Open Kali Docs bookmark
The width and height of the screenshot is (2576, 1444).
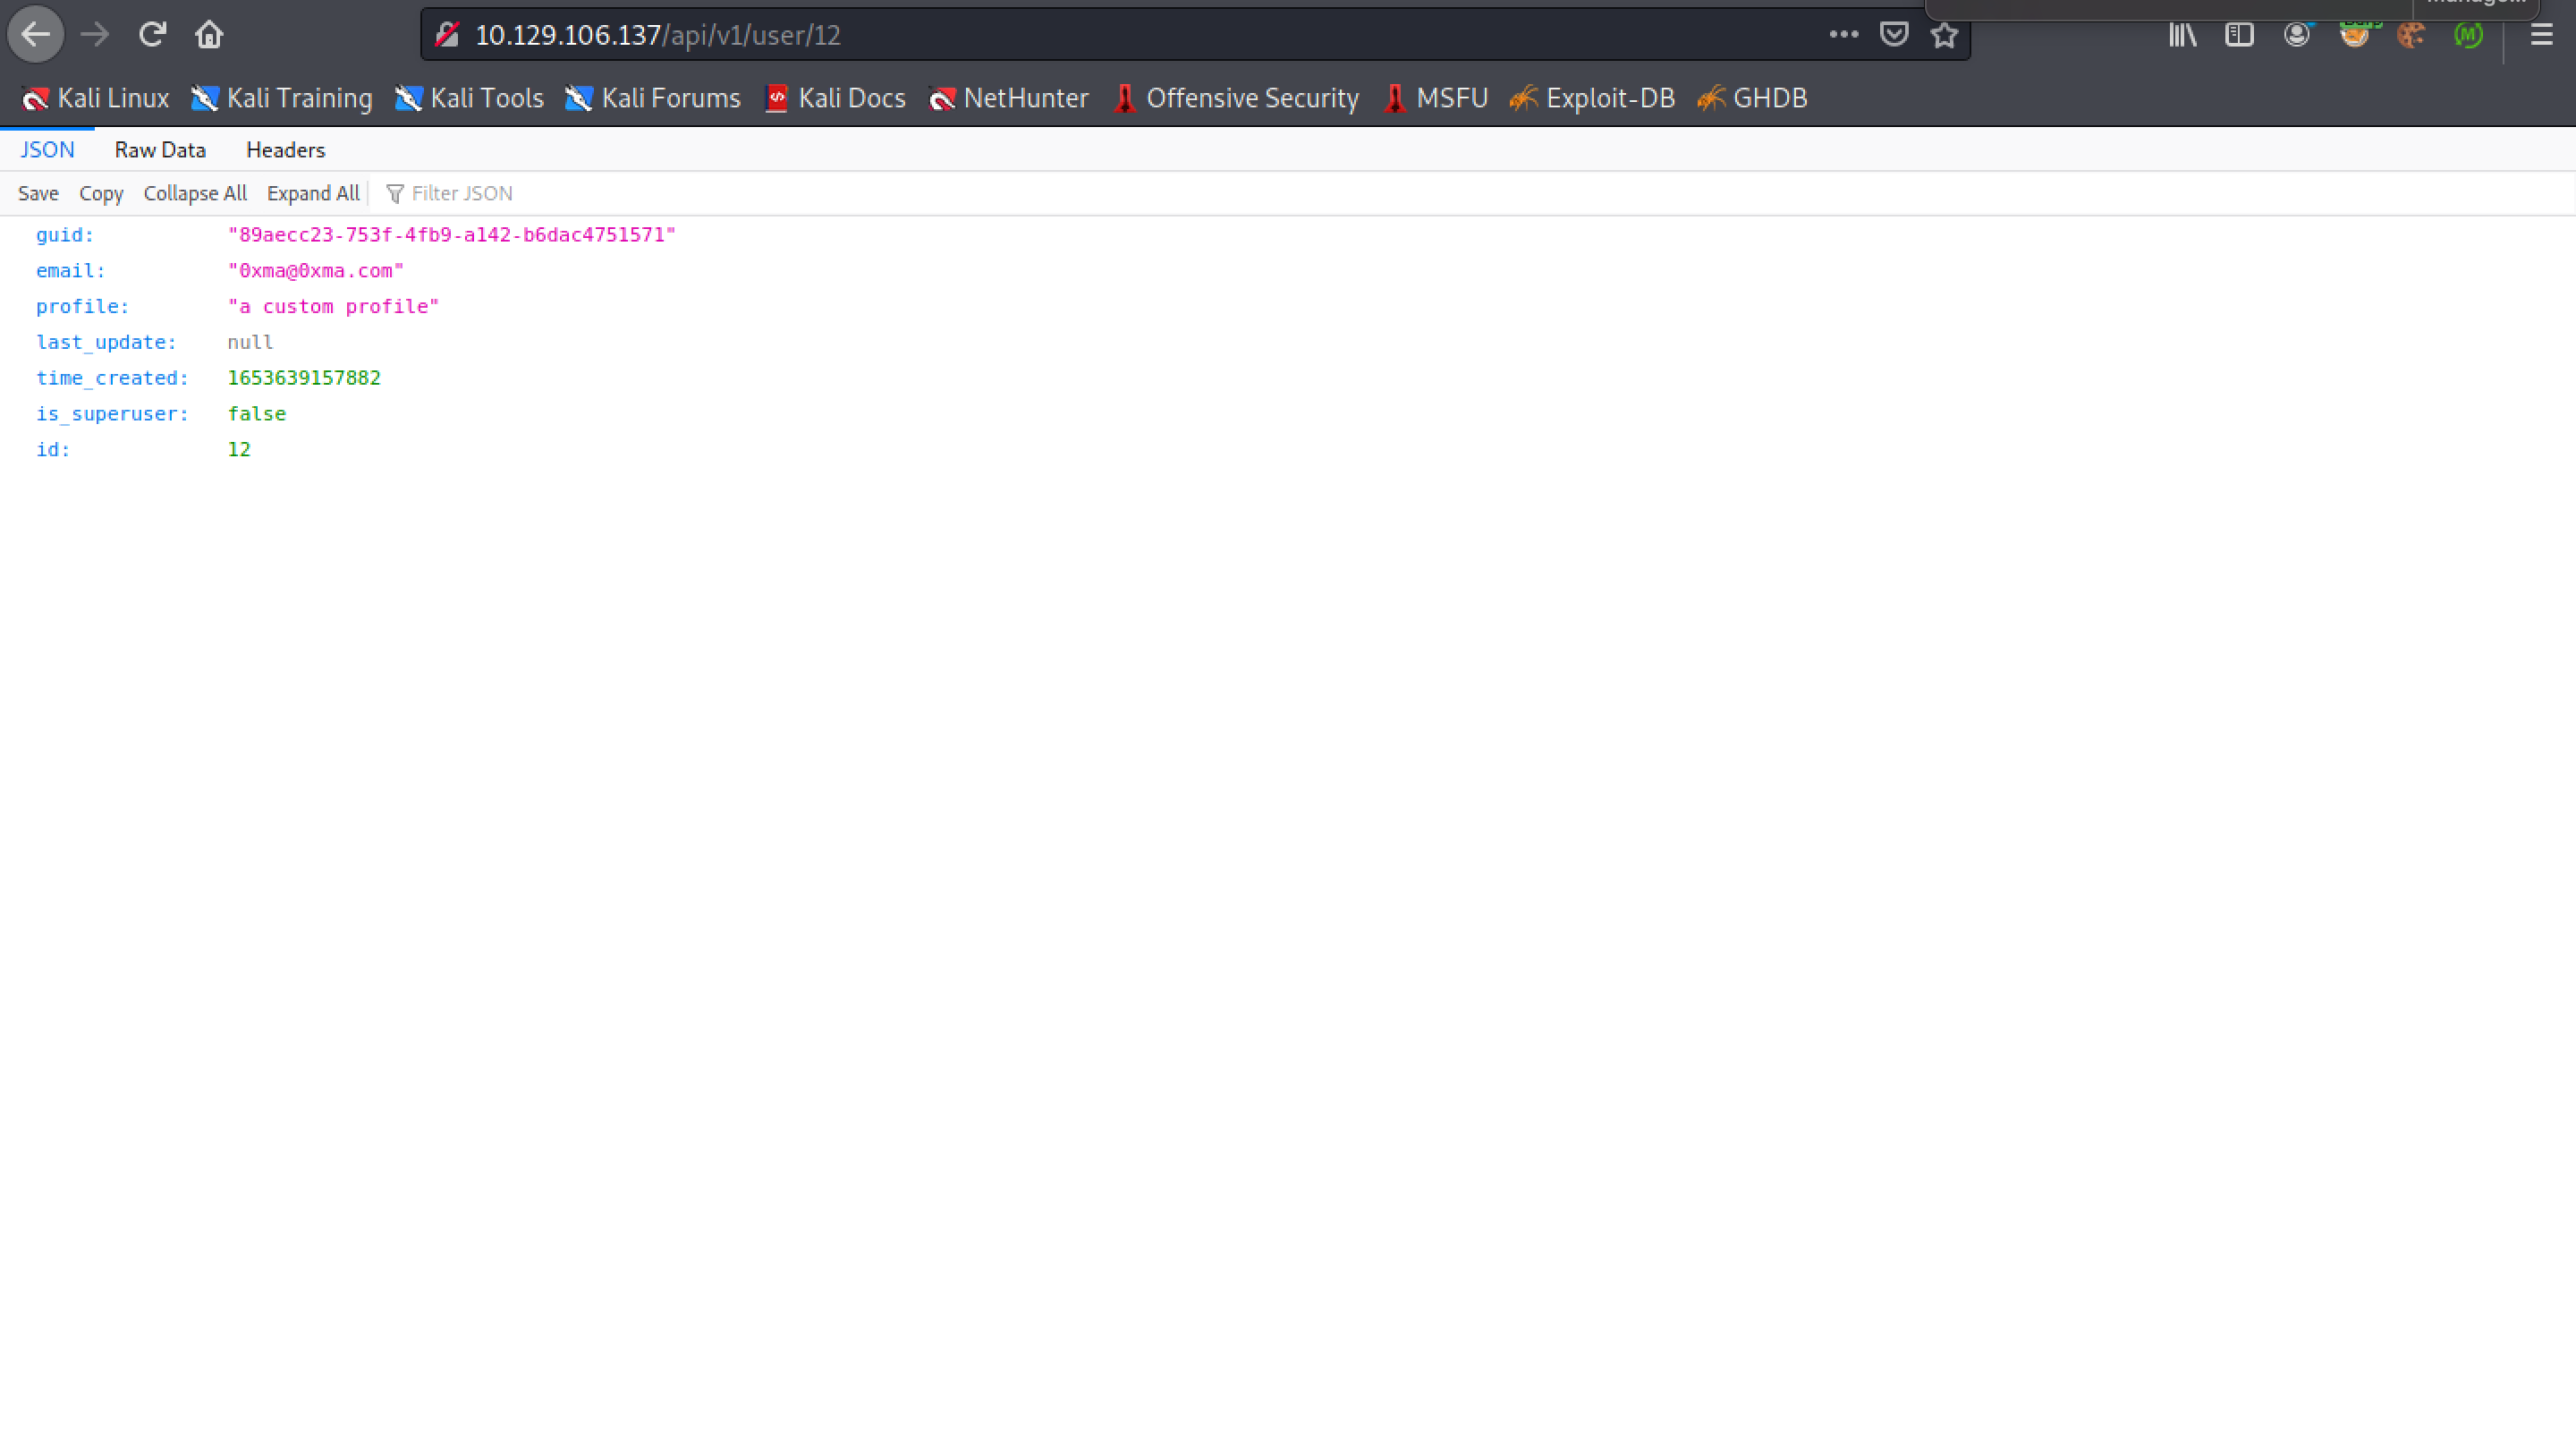(835, 98)
